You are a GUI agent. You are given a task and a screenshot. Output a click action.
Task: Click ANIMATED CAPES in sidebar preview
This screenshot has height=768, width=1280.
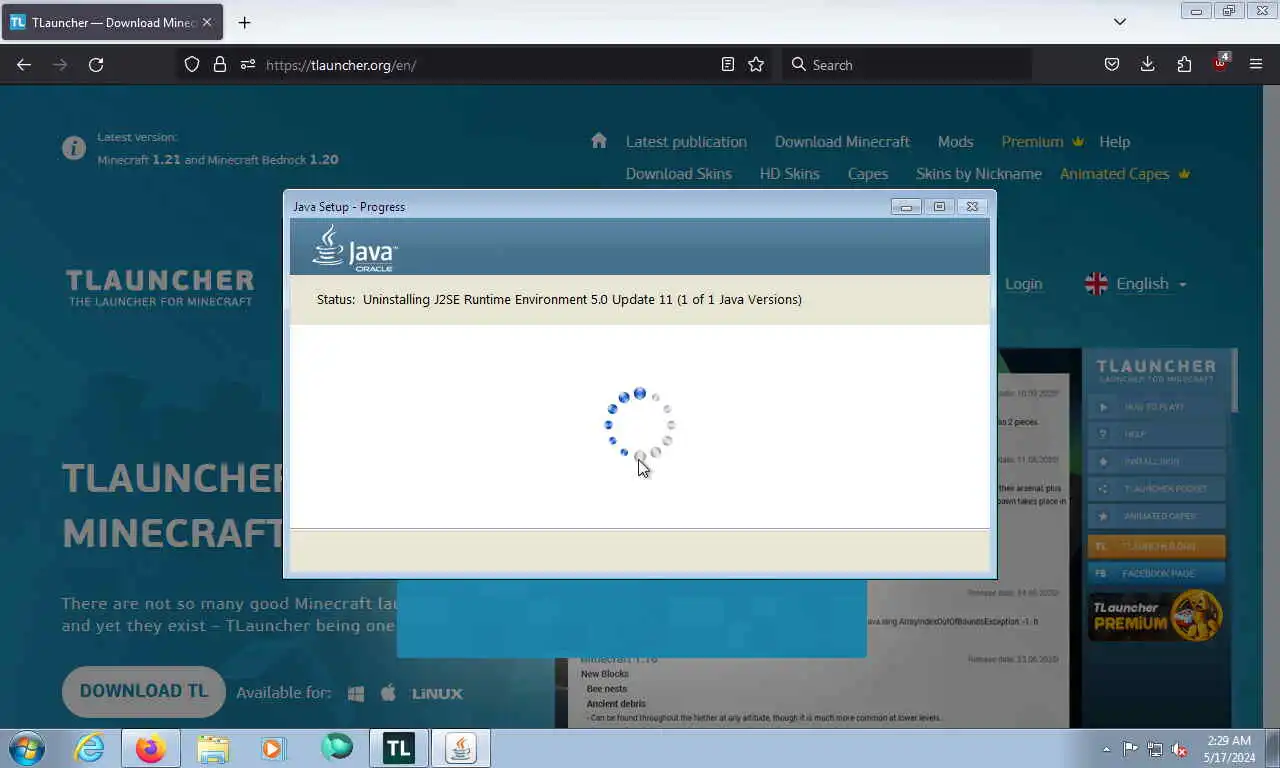pos(1156,516)
